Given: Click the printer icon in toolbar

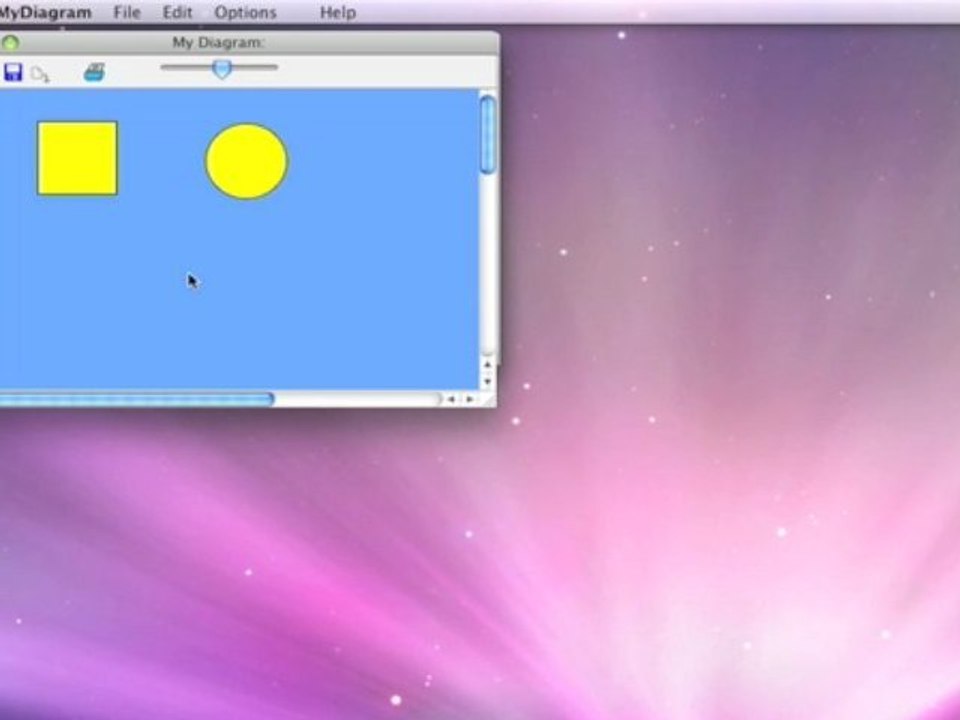Looking at the screenshot, I should pyautogui.click(x=94, y=72).
